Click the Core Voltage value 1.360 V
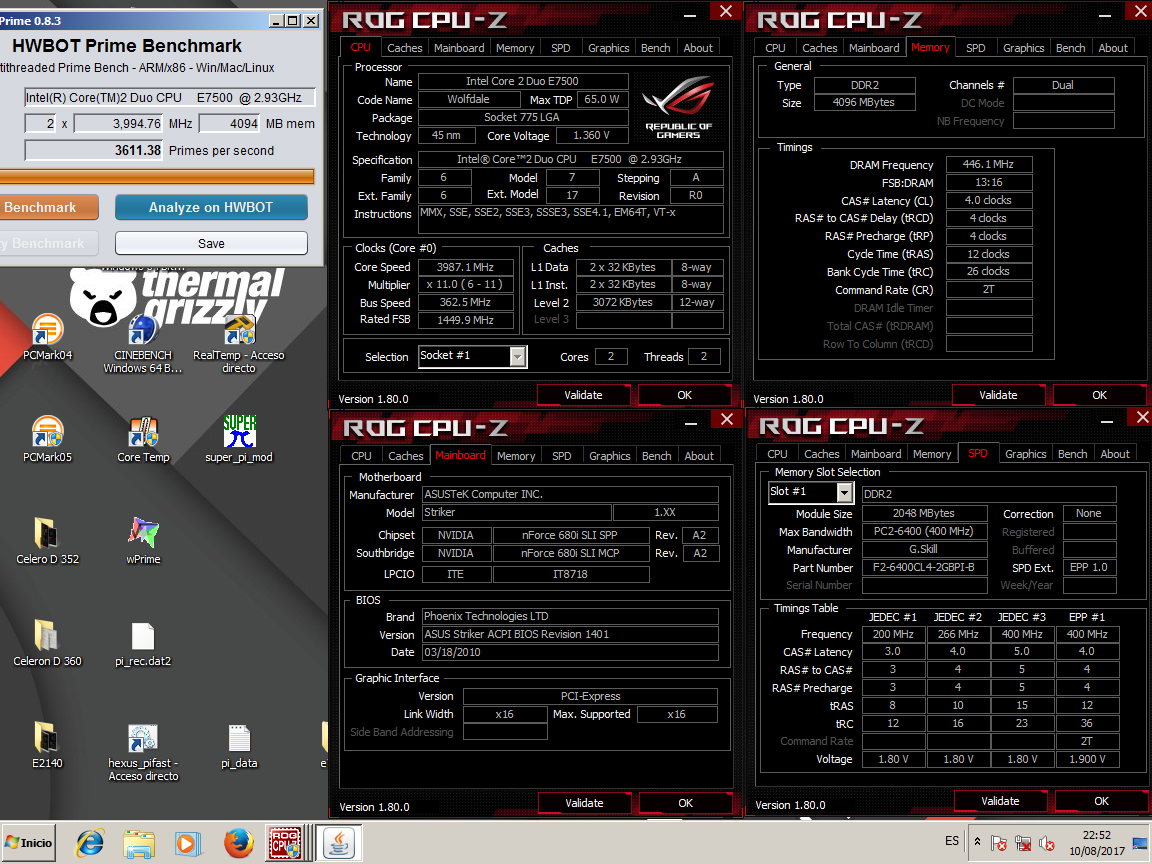This screenshot has height=864, width=1152. (x=591, y=135)
